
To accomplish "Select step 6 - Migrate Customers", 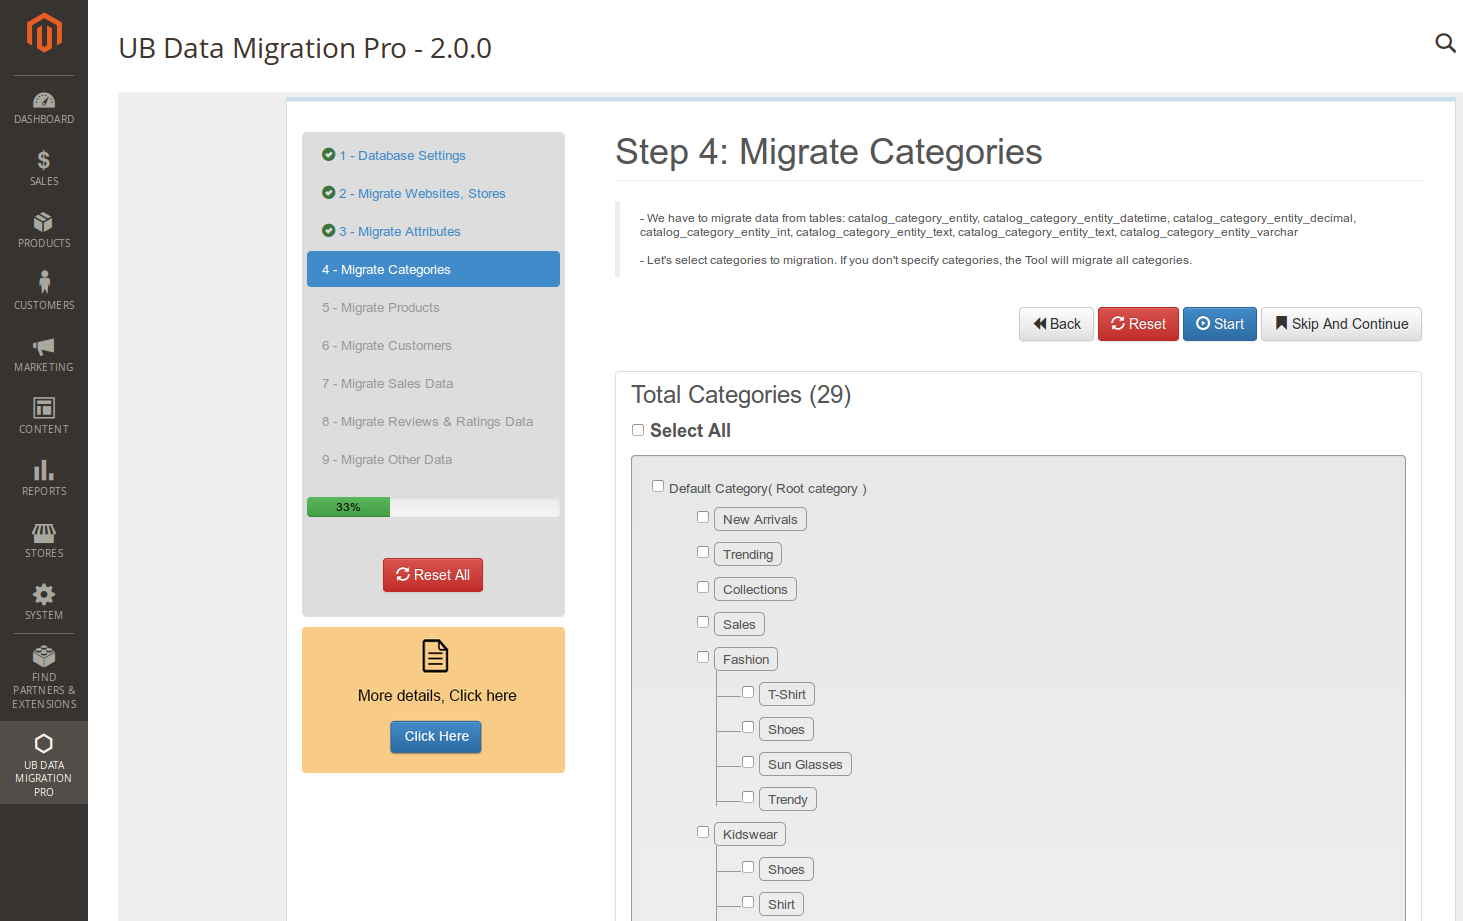I will [x=433, y=345].
